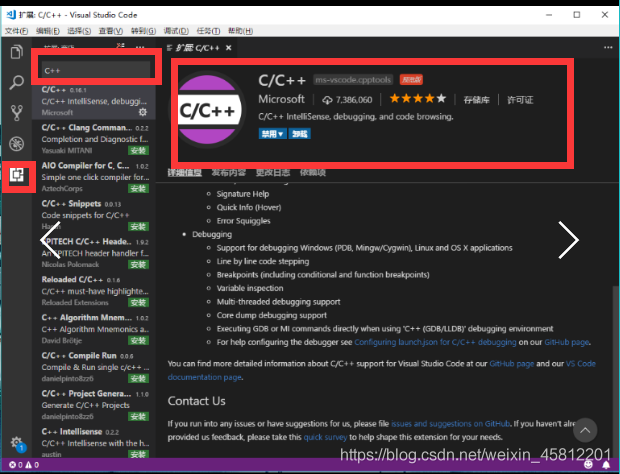Install C/C++ Project Generator extension

click(138, 416)
